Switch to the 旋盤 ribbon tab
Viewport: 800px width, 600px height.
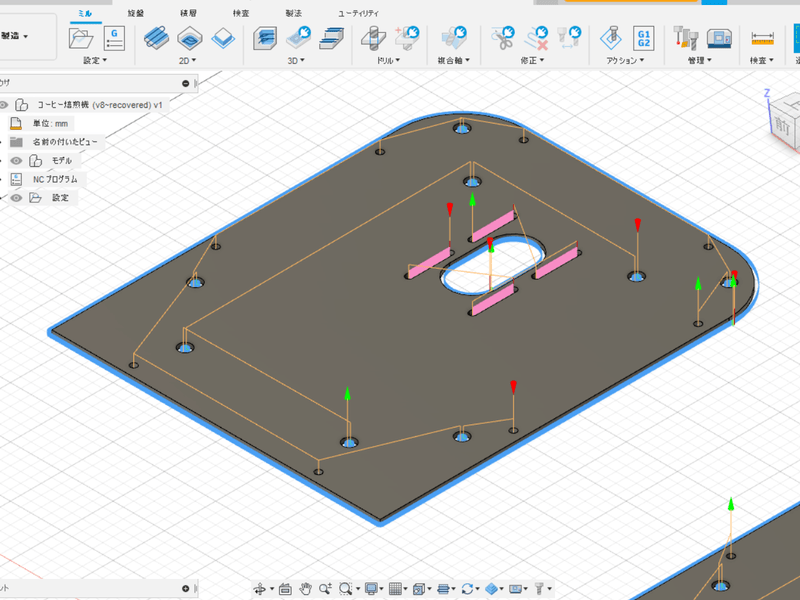(x=135, y=12)
